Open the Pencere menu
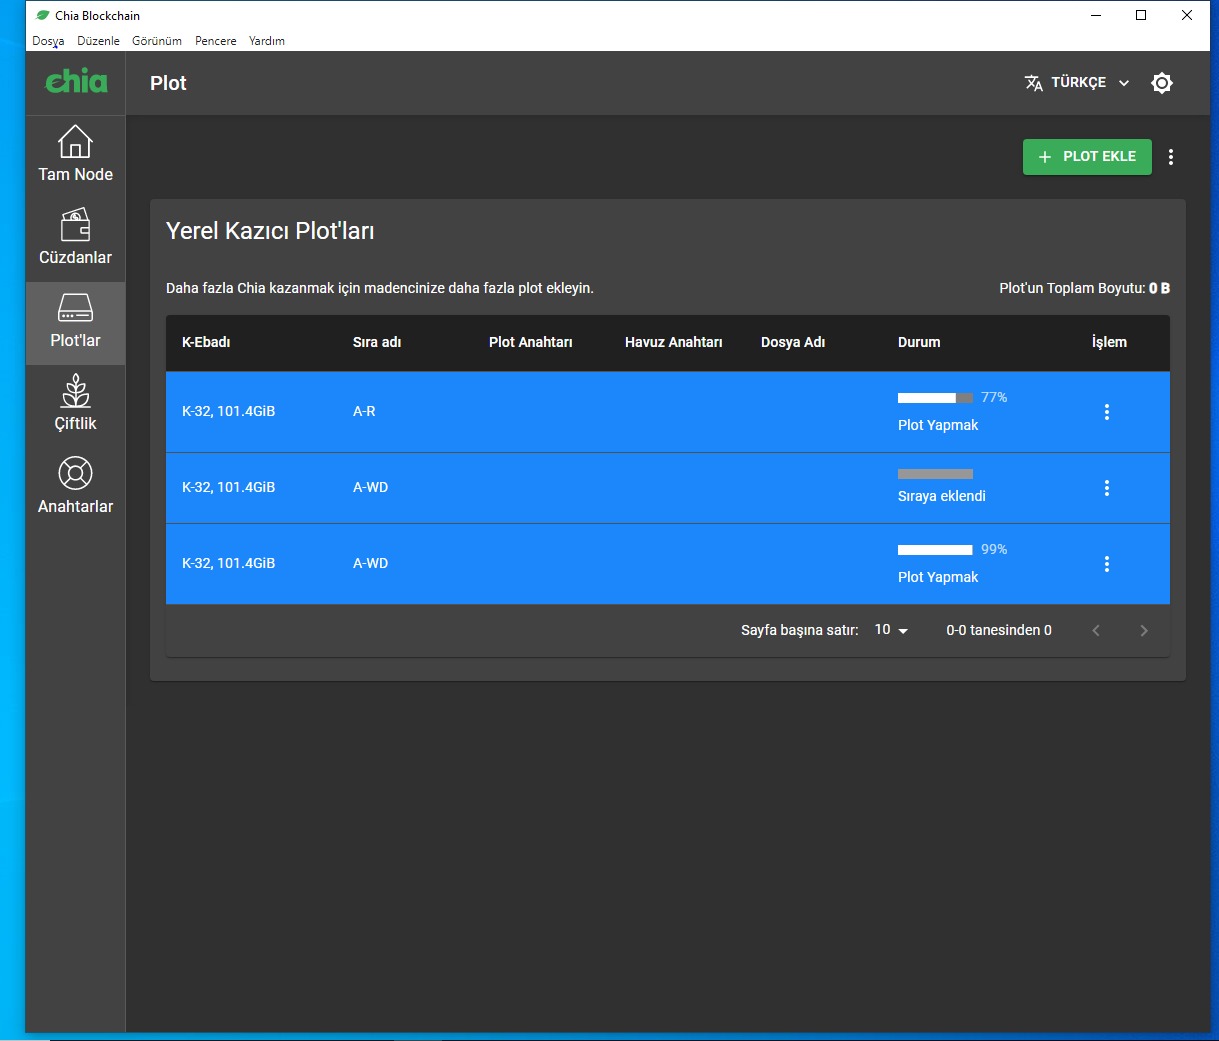Viewport: 1219px width, 1041px height. tap(216, 41)
